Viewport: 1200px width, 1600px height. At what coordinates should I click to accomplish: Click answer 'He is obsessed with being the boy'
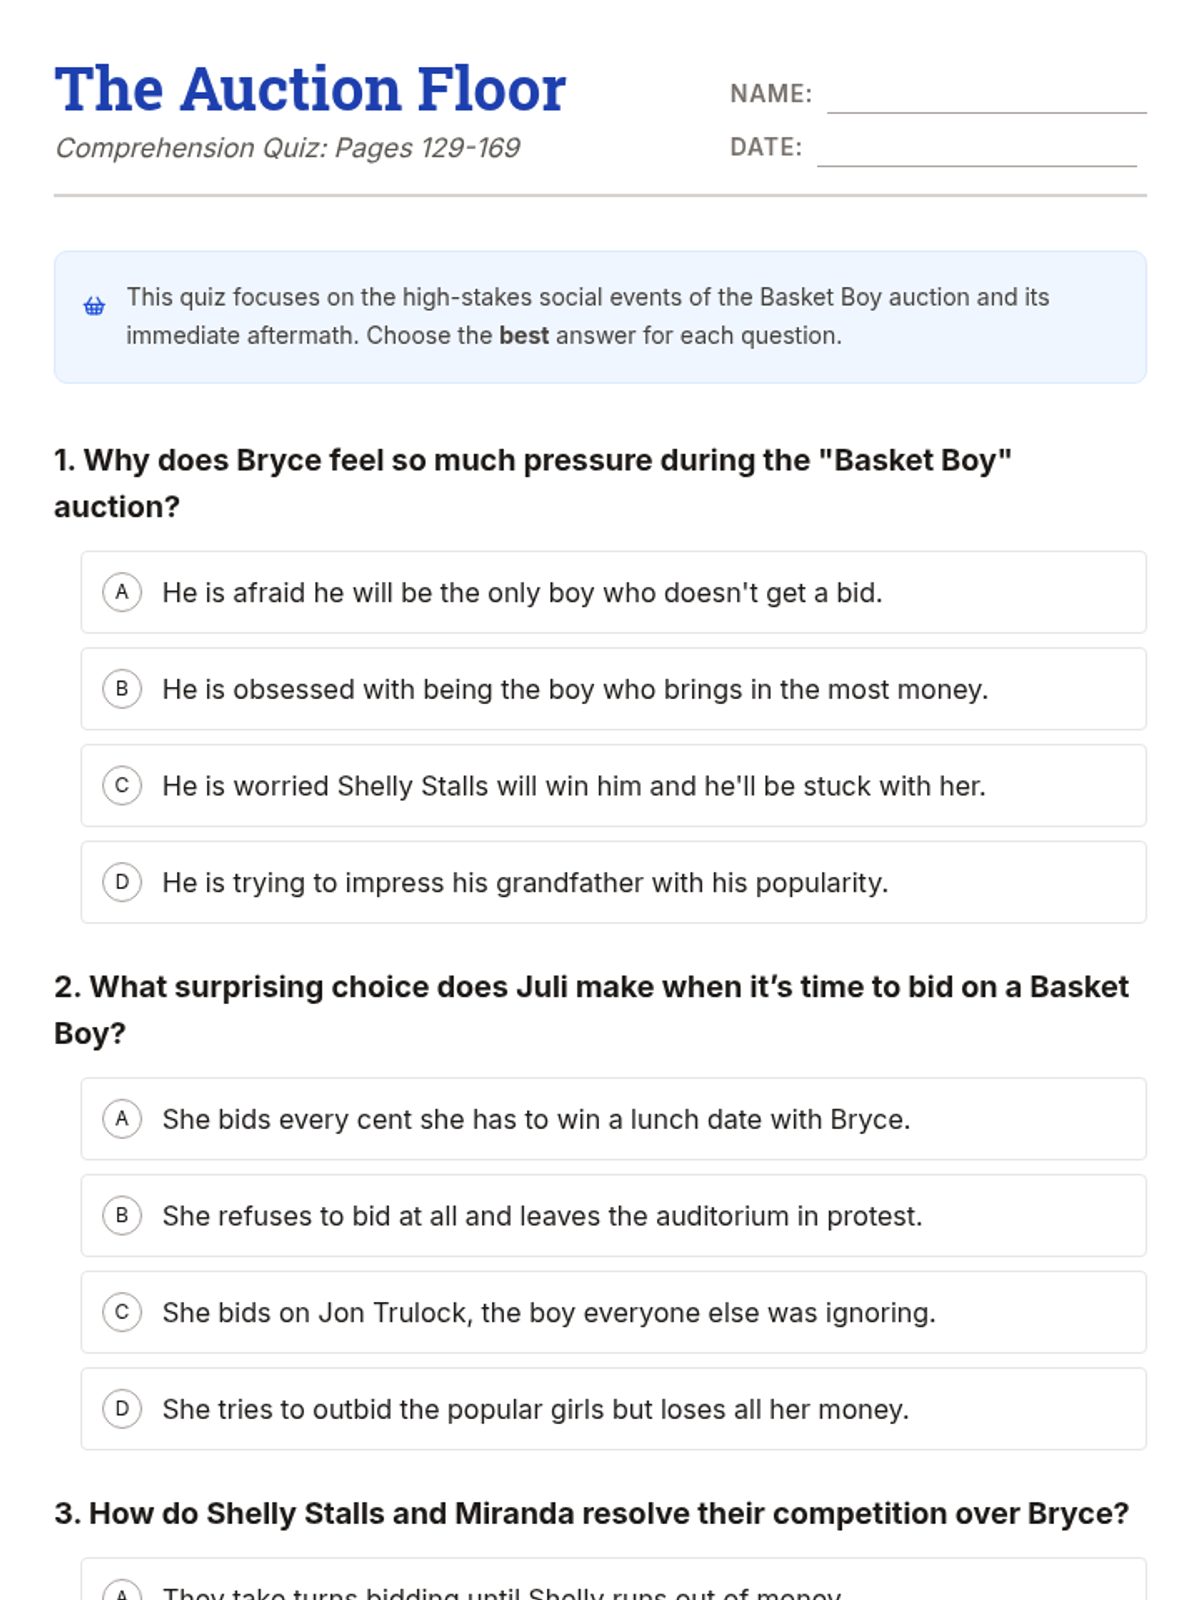coord(613,689)
